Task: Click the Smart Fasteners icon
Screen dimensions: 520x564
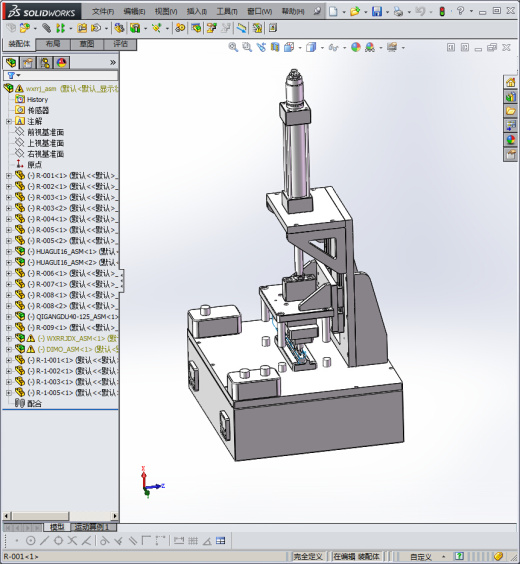Action: (82, 28)
